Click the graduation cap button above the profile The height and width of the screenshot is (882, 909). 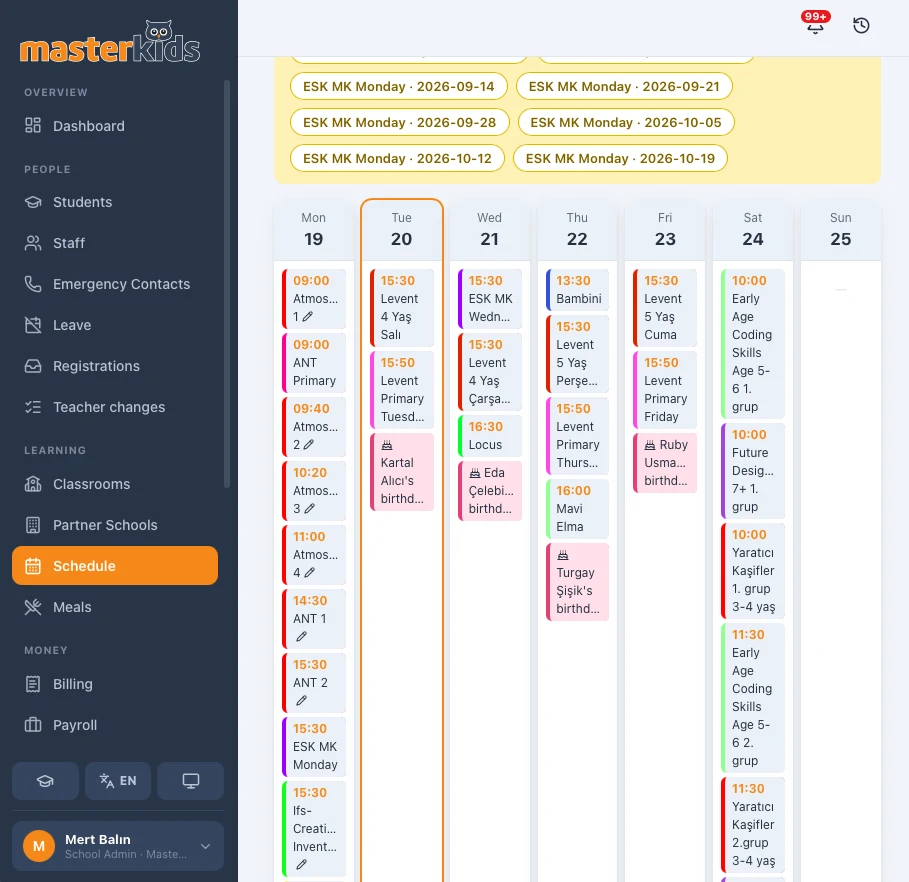click(45, 781)
